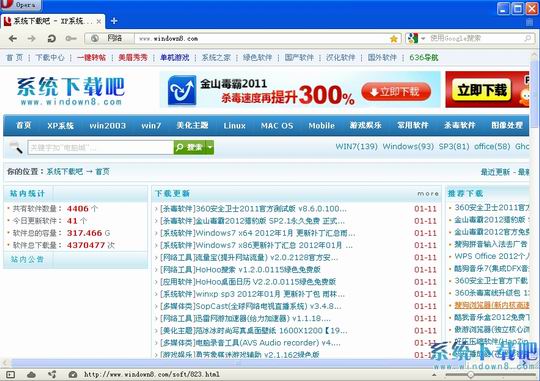The height and width of the screenshot is (381, 540).
Task: Close the 系统下载吧 browser tab
Action: tap(99, 21)
